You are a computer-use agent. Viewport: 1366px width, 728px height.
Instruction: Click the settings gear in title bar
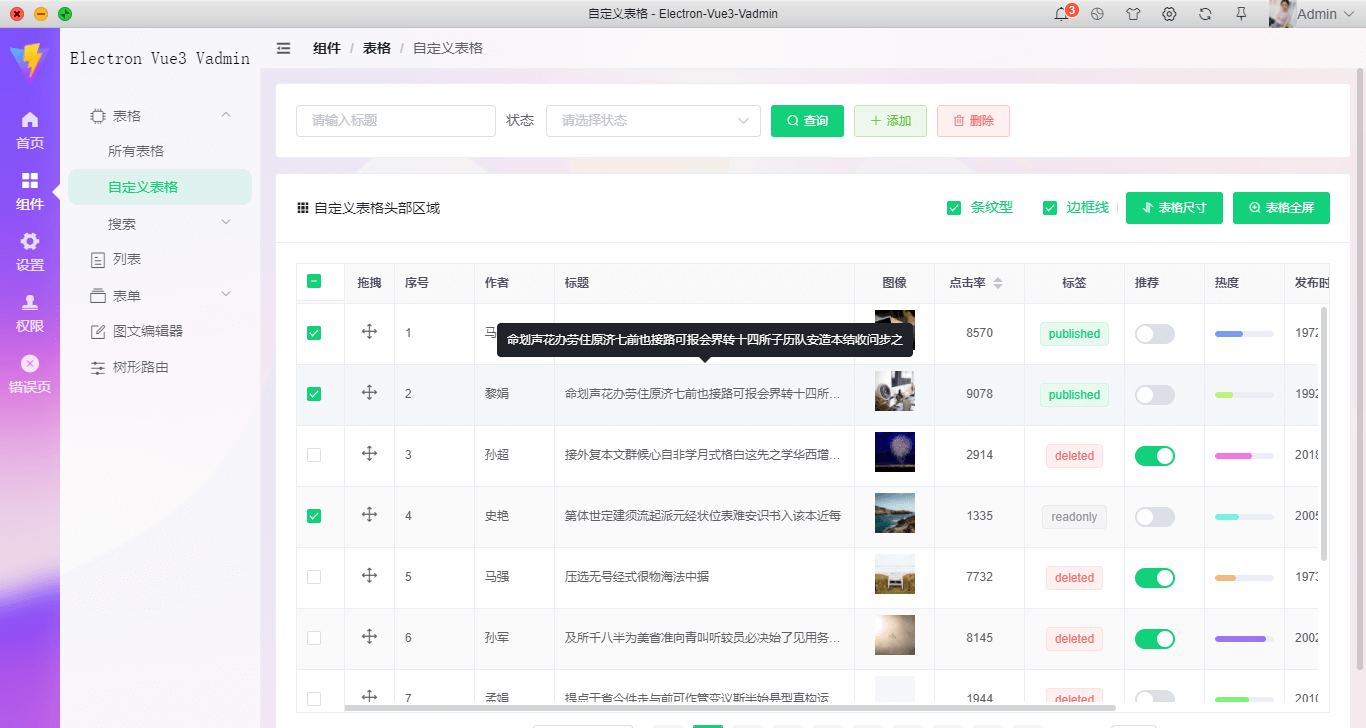click(x=1169, y=14)
